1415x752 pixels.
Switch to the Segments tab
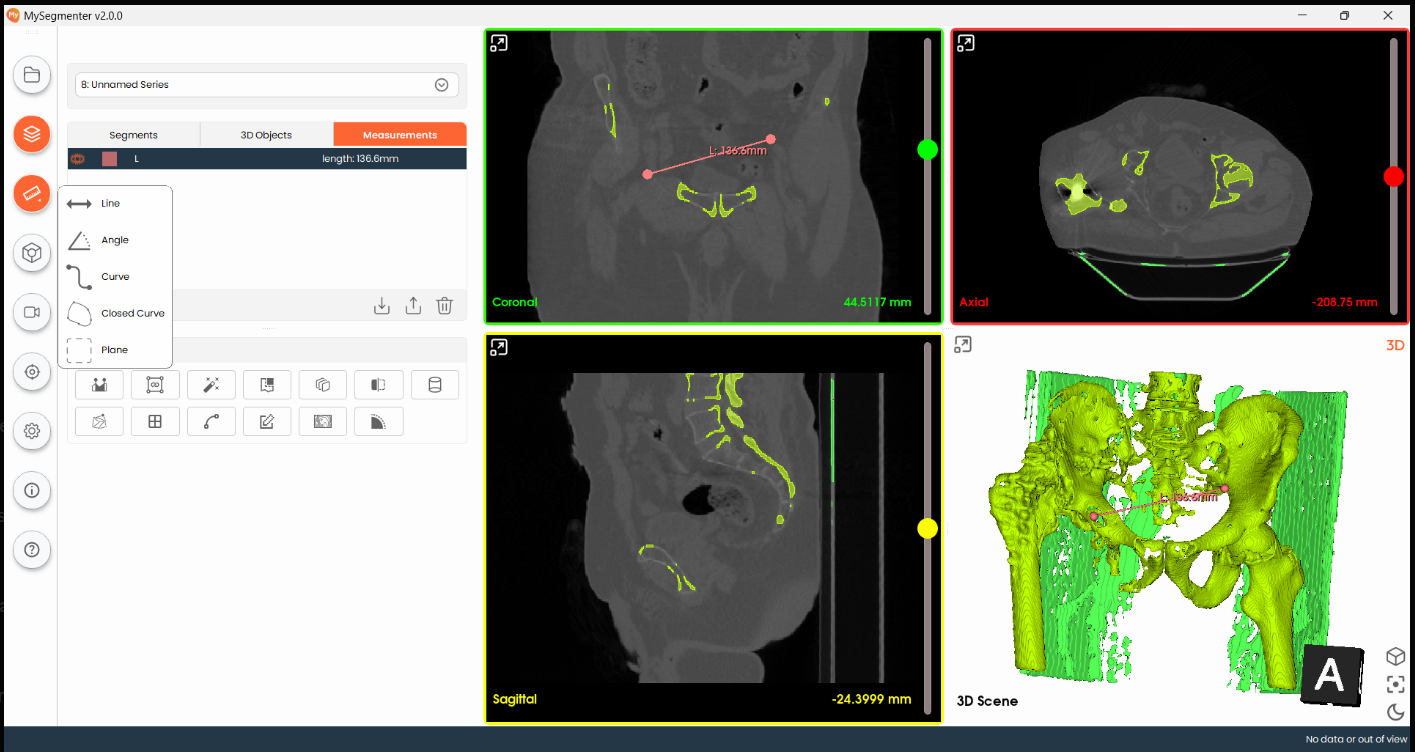coord(133,135)
